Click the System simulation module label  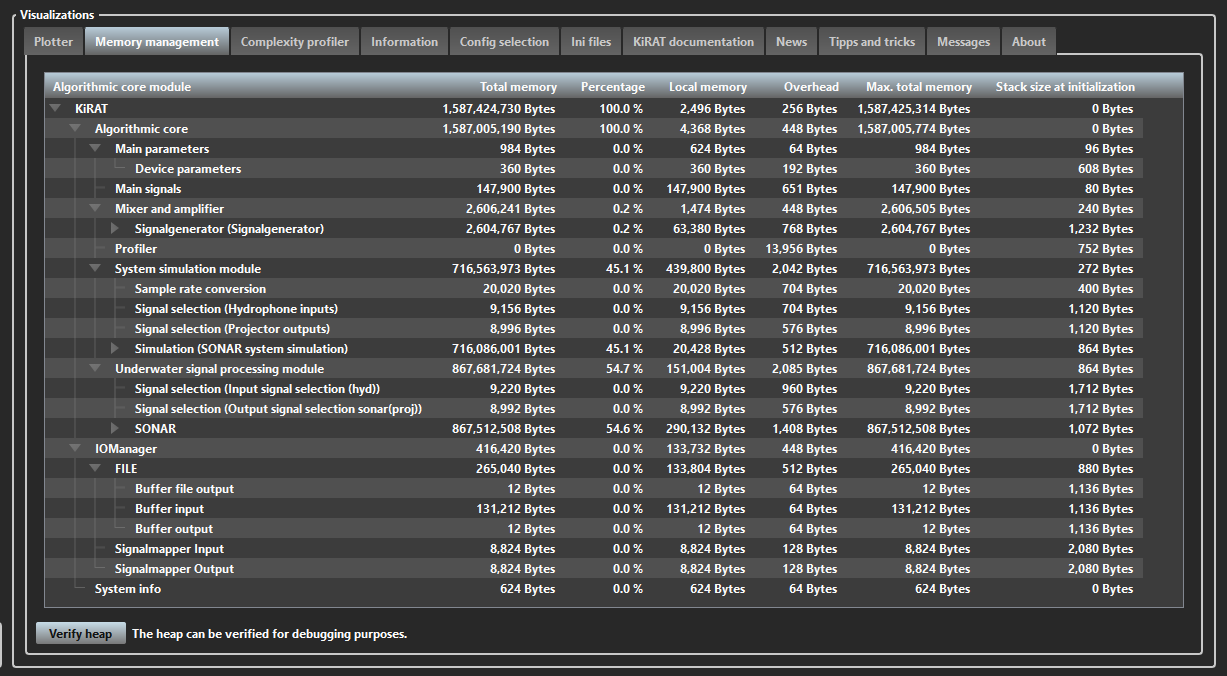coord(188,268)
